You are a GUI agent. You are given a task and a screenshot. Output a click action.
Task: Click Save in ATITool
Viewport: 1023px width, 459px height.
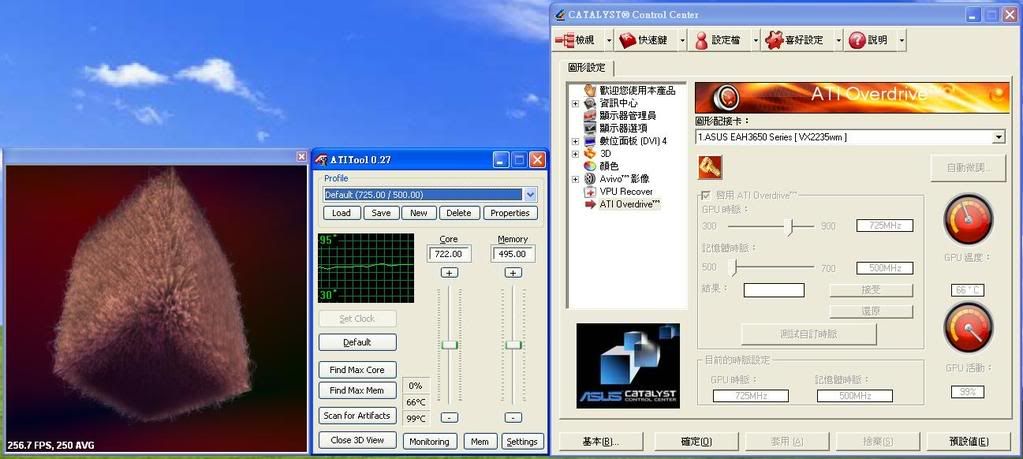coord(381,213)
